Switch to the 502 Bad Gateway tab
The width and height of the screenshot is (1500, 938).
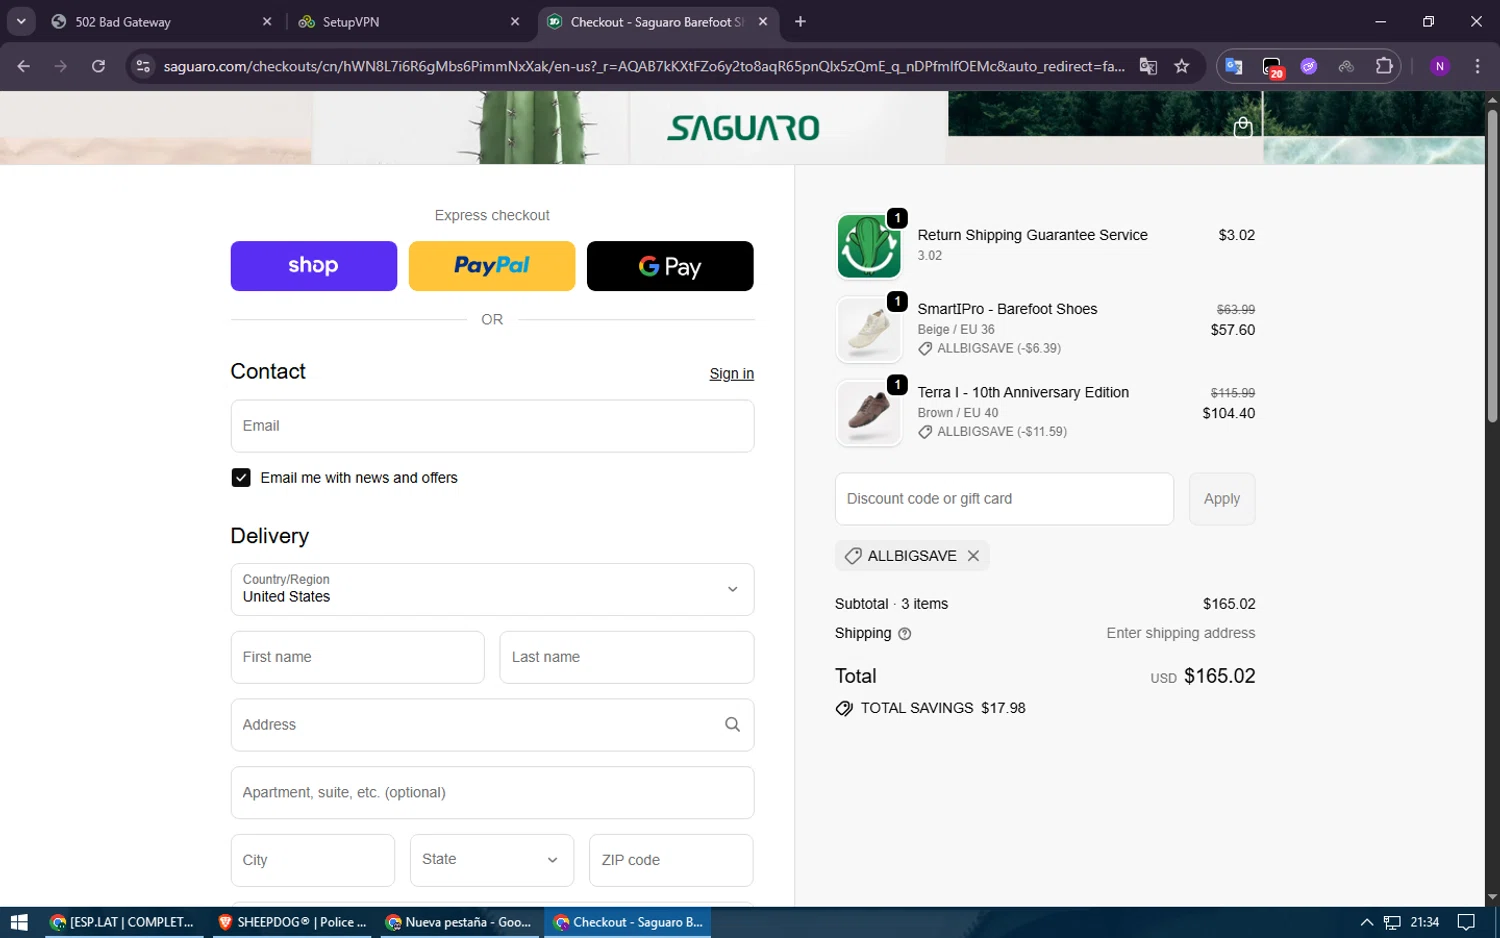(x=158, y=21)
